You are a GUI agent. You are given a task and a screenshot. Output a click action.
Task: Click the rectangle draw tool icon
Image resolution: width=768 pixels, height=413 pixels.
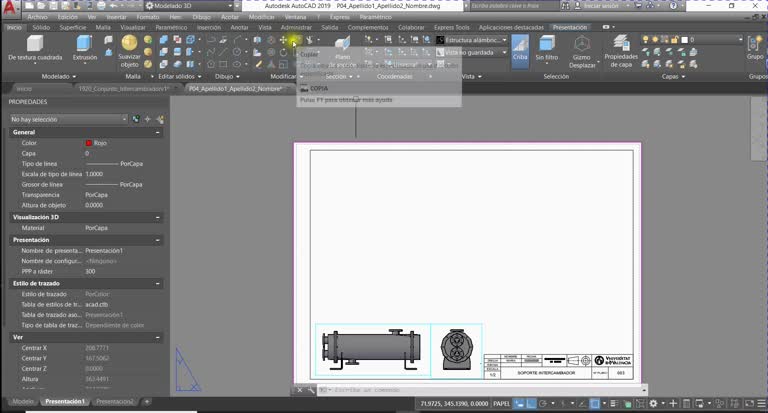[x=223, y=64]
